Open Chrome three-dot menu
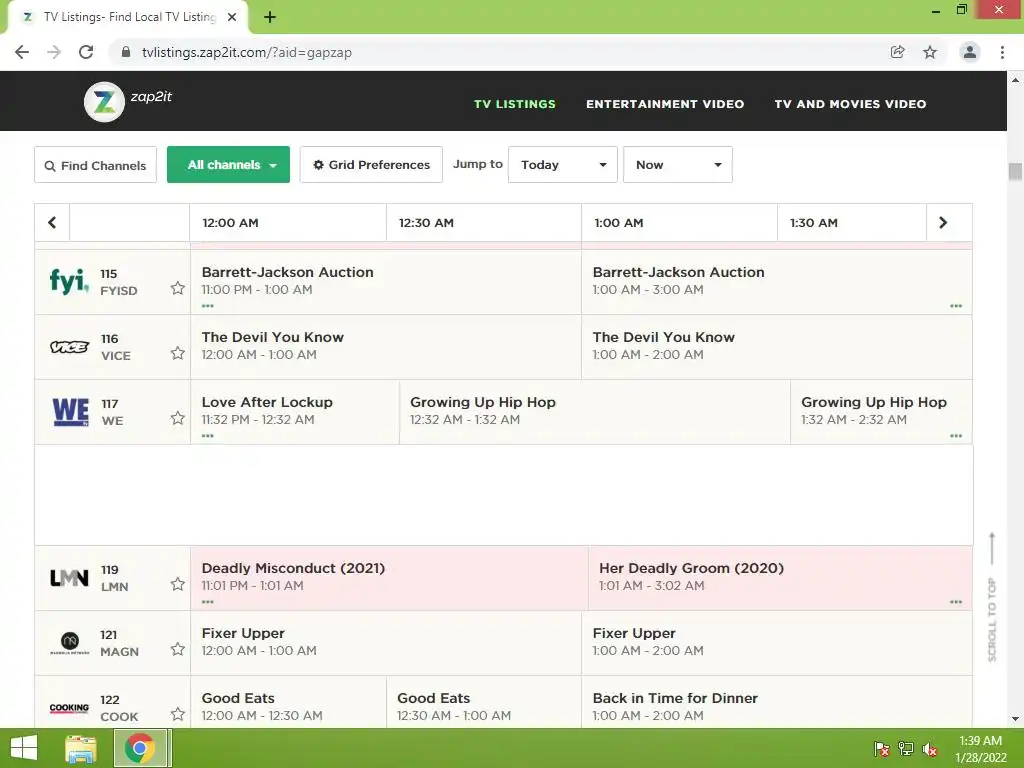Screen dimensions: 1024x768 point(1002,52)
